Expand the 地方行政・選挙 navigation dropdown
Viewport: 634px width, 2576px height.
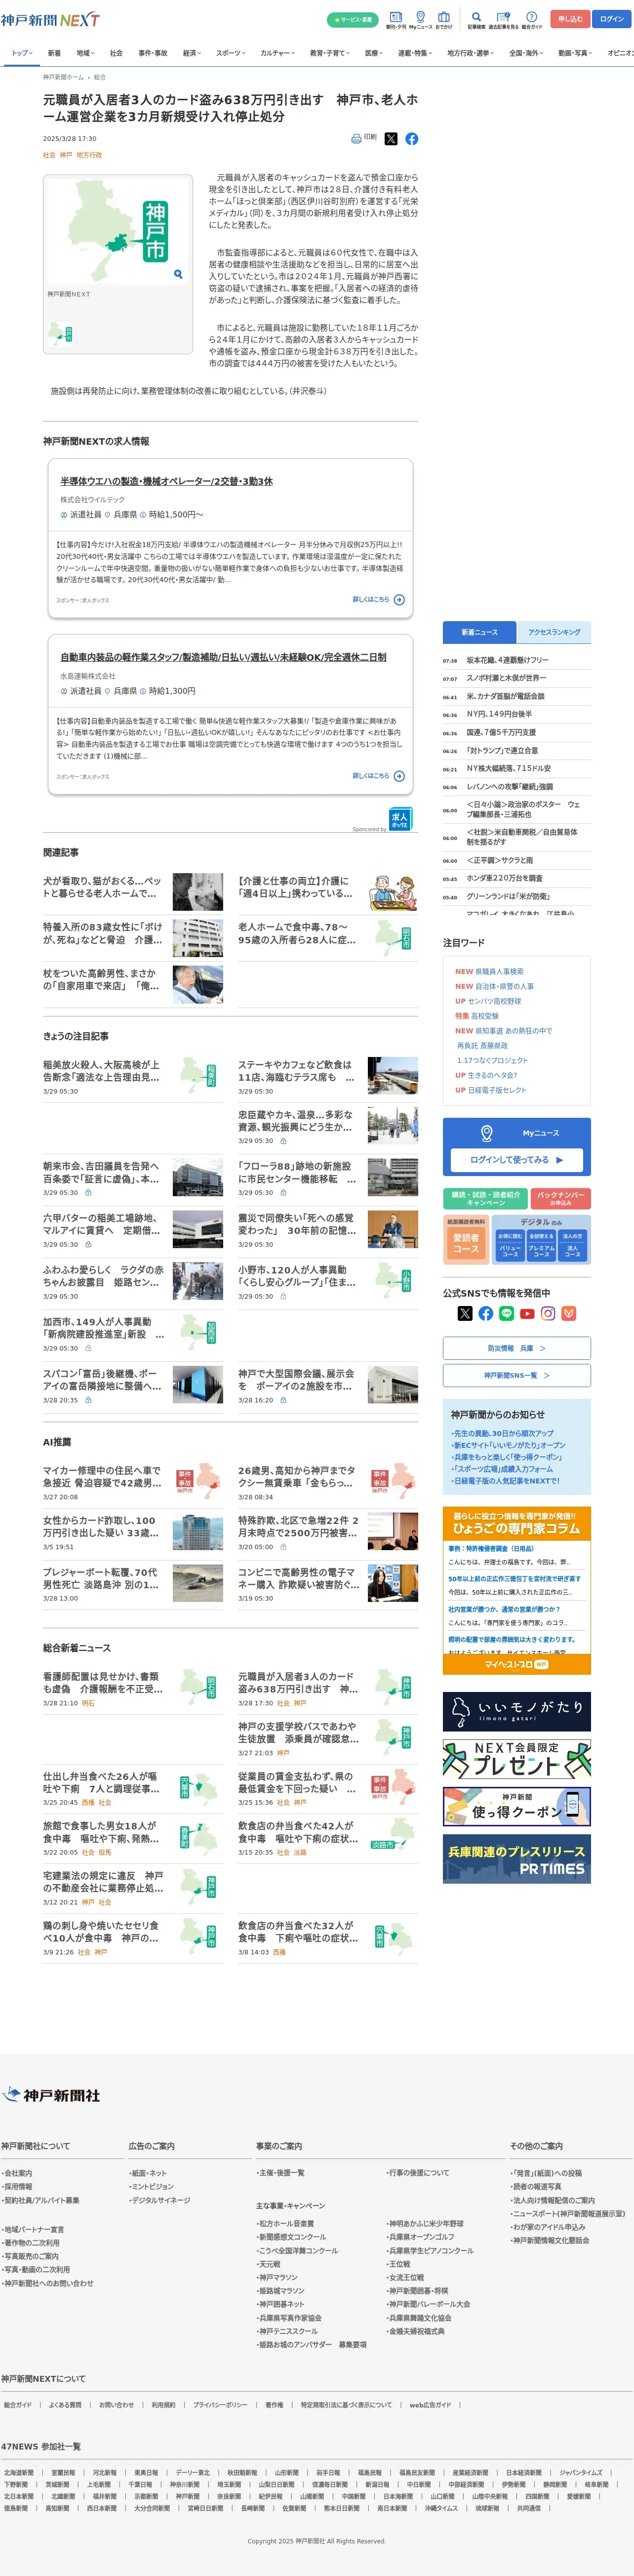(x=472, y=53)
